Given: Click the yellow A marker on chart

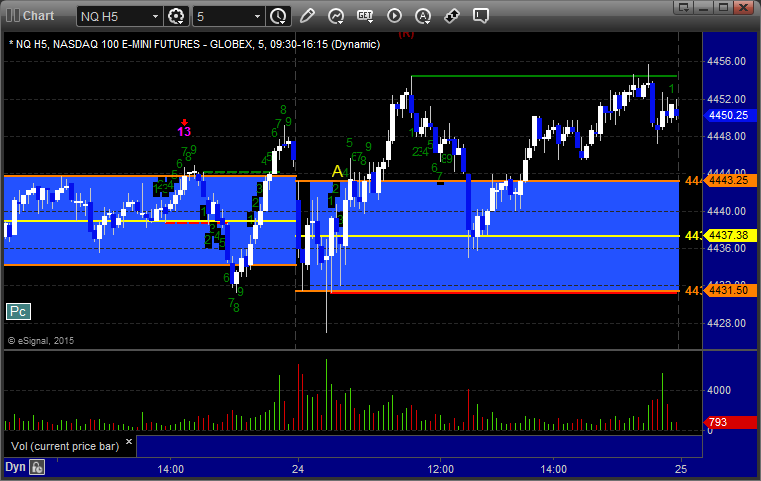Looking at the screenshot, I should tap(337, 171).
